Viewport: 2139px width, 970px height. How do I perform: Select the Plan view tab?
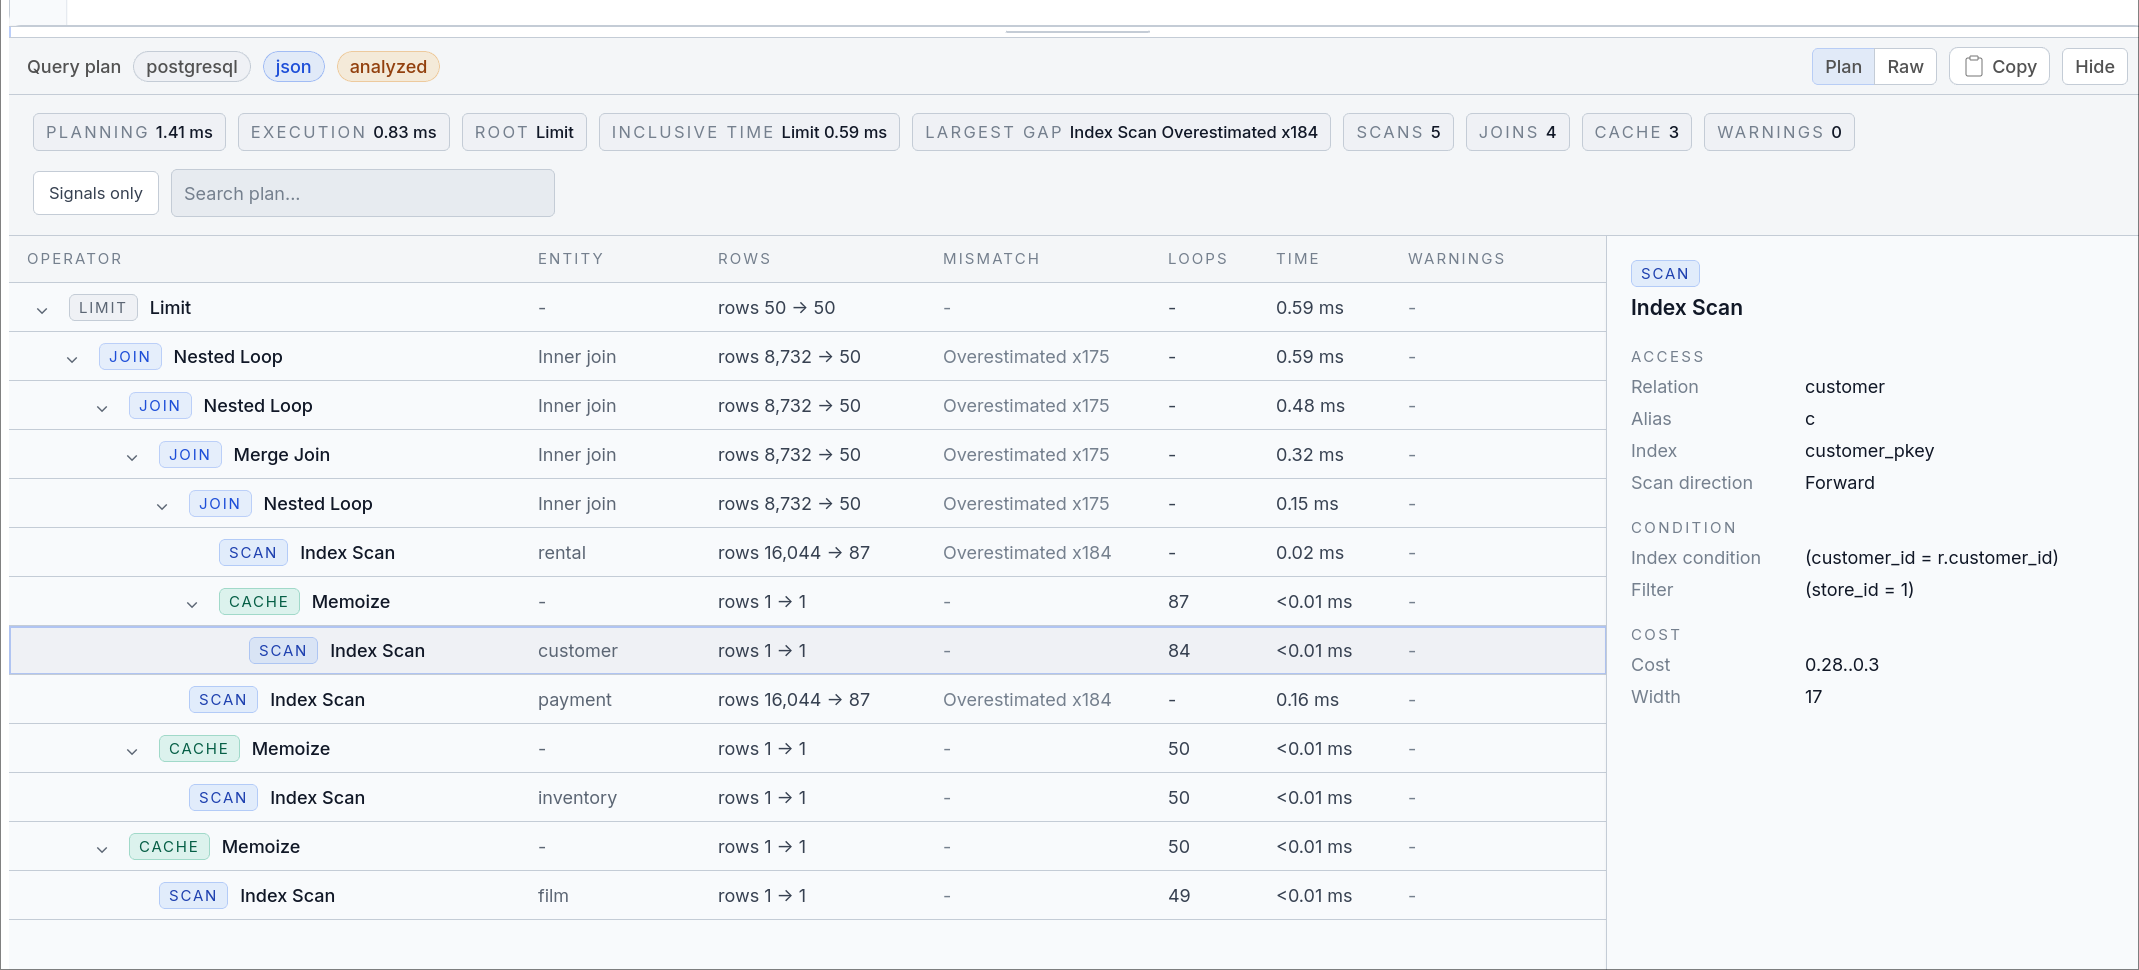point(1843,66)
